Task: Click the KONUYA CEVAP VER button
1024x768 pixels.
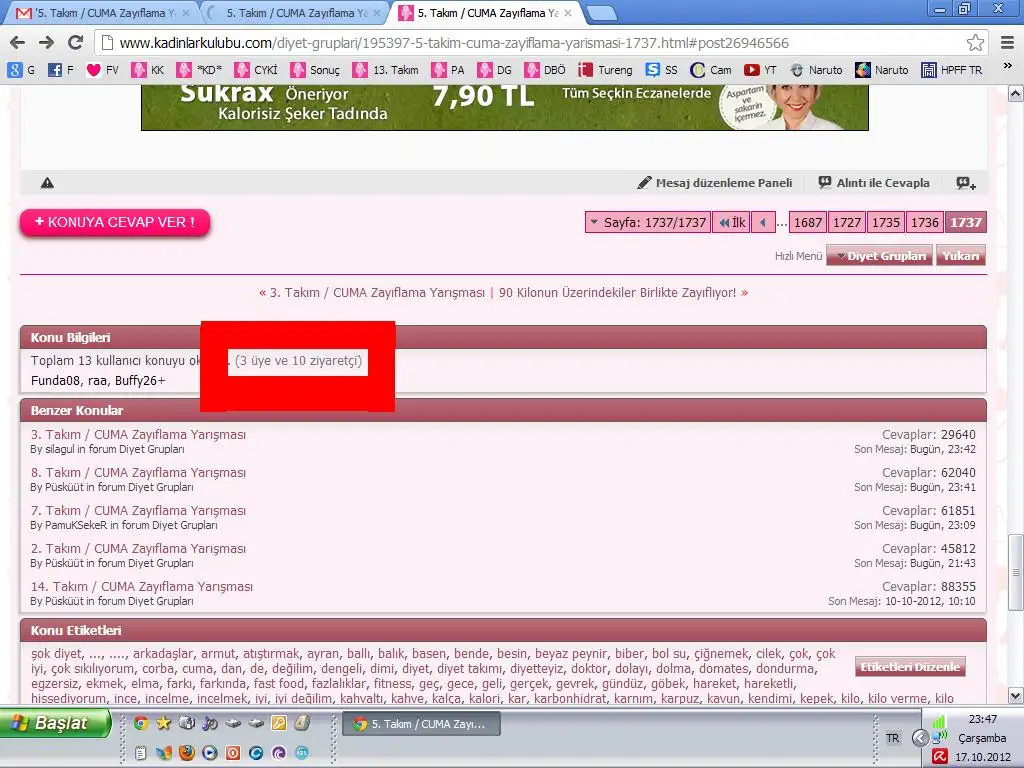Action: (x=115, y=222)
